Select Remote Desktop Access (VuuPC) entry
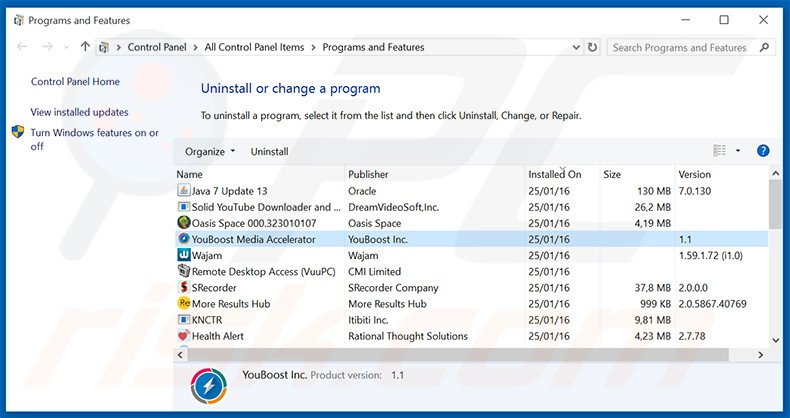Screen dimensions: 790x418 click(x=264, y=271)
